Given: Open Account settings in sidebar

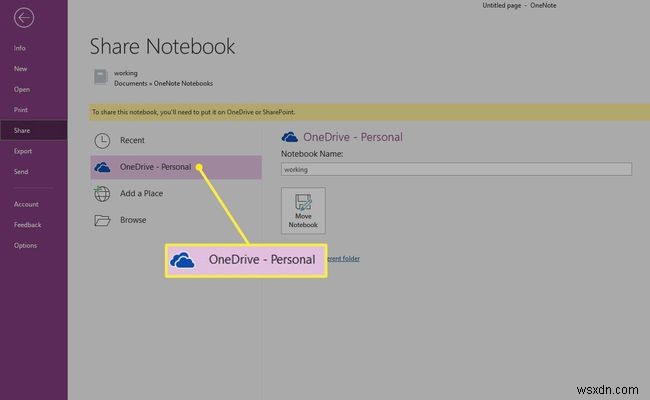Looking at the screenshot, I should pos(26,204).
